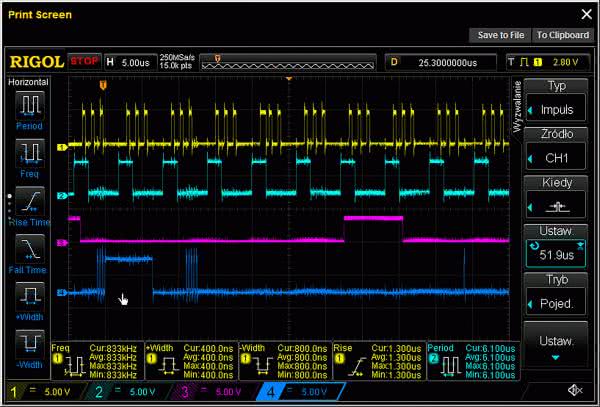The width and height of the screenshot is (600, 407).
Task: Expand the Tryb Pojed. mode selector
Action: 556,302
